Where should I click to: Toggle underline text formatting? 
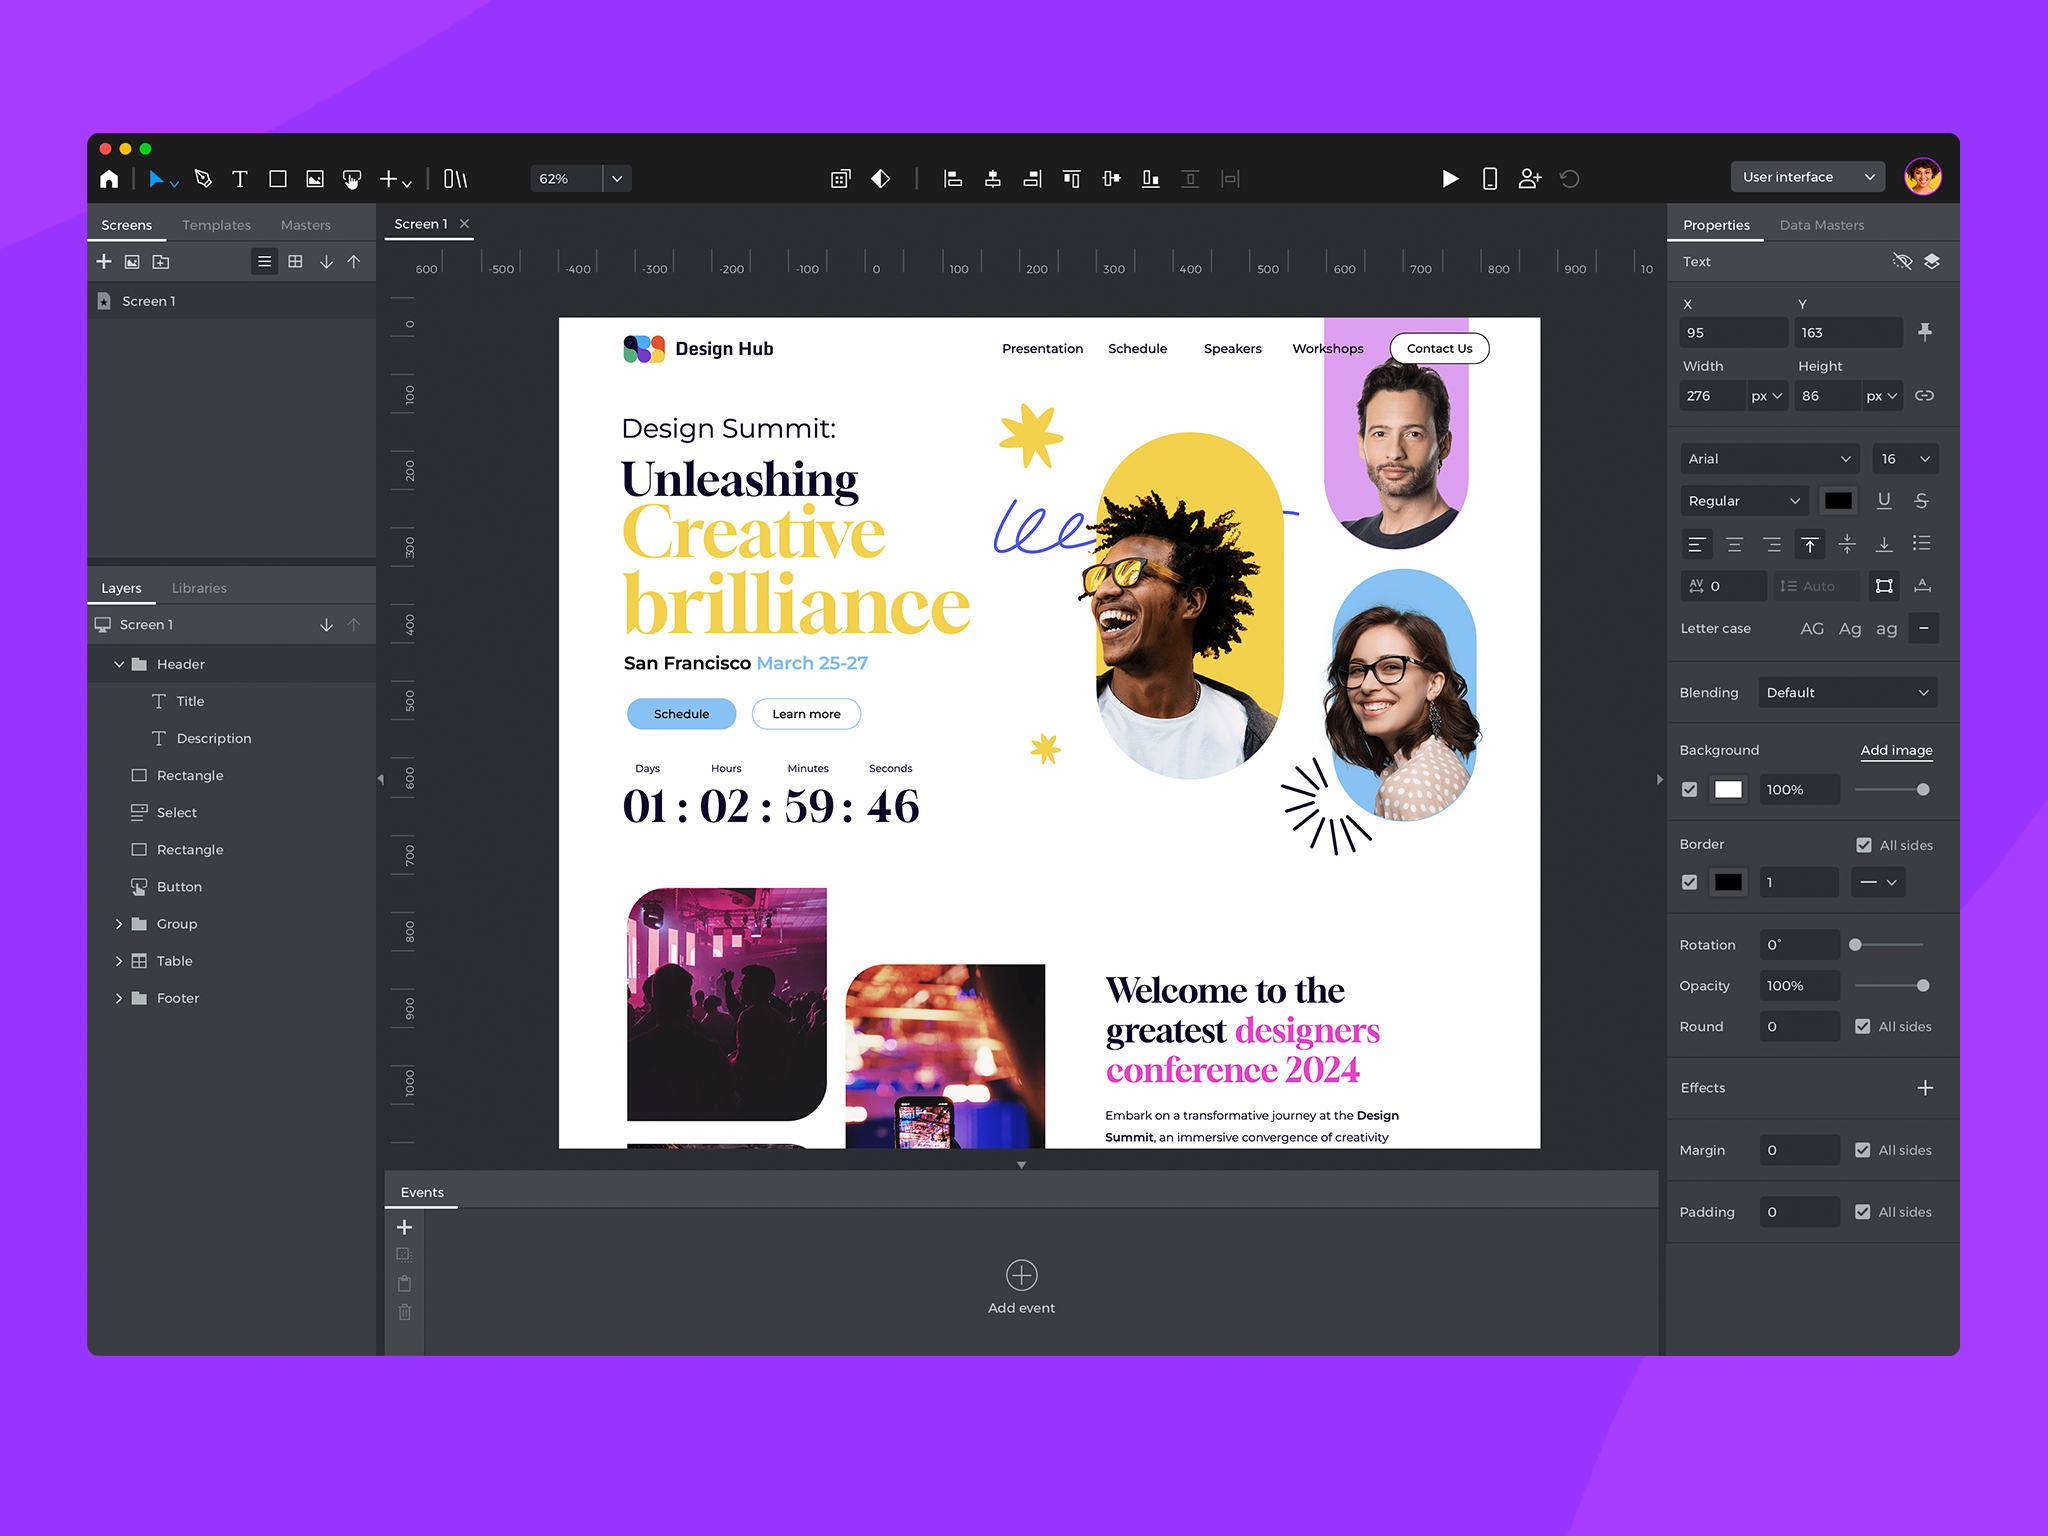click(1884, 500)
